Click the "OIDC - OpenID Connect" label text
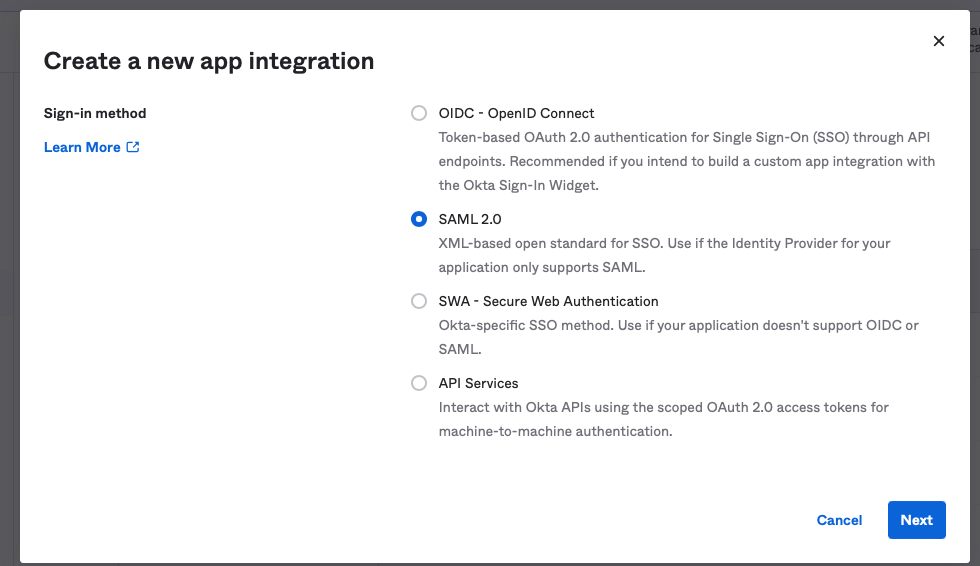The height and width of the screenshot is (566, 980). (516, 113)
